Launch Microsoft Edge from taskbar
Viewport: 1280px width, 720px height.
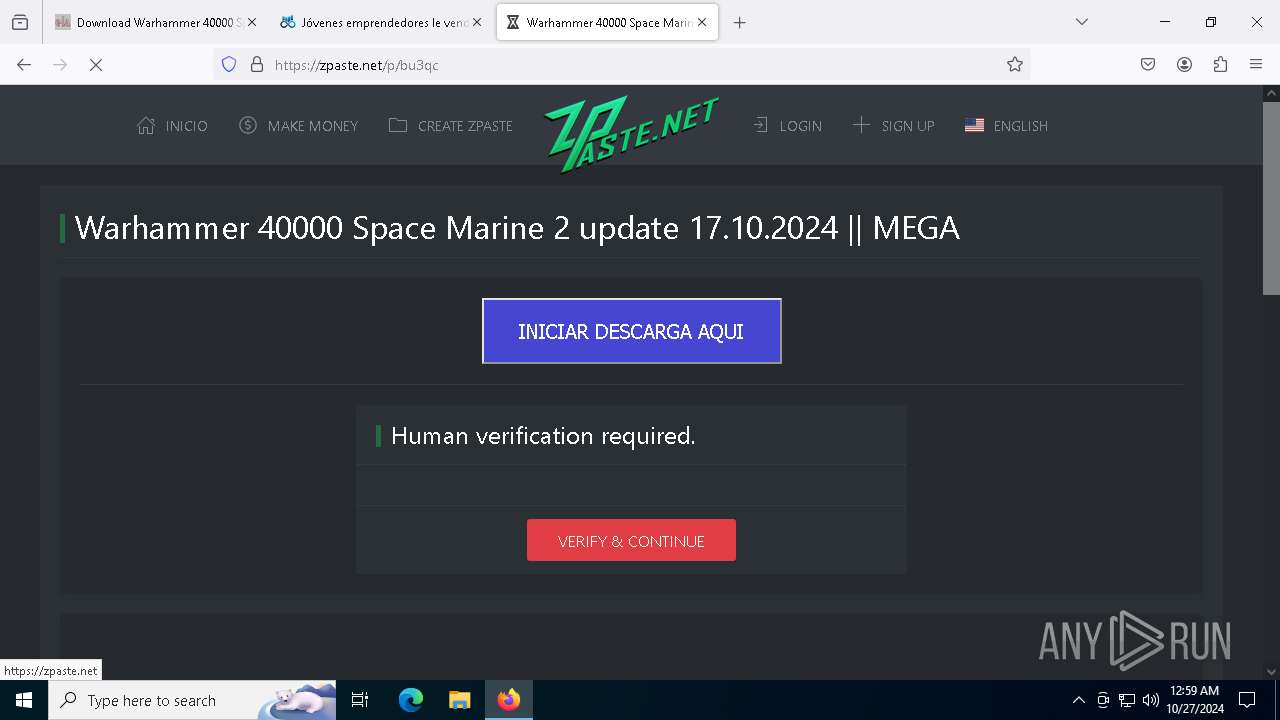[x=411, y=700]
